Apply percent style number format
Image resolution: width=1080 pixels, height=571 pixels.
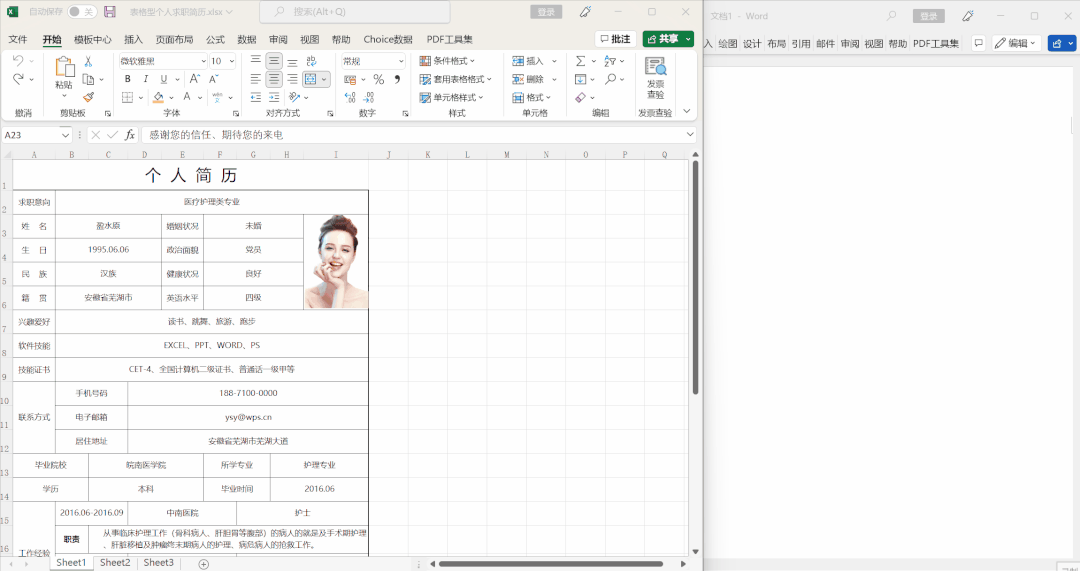tap(378, 79)
